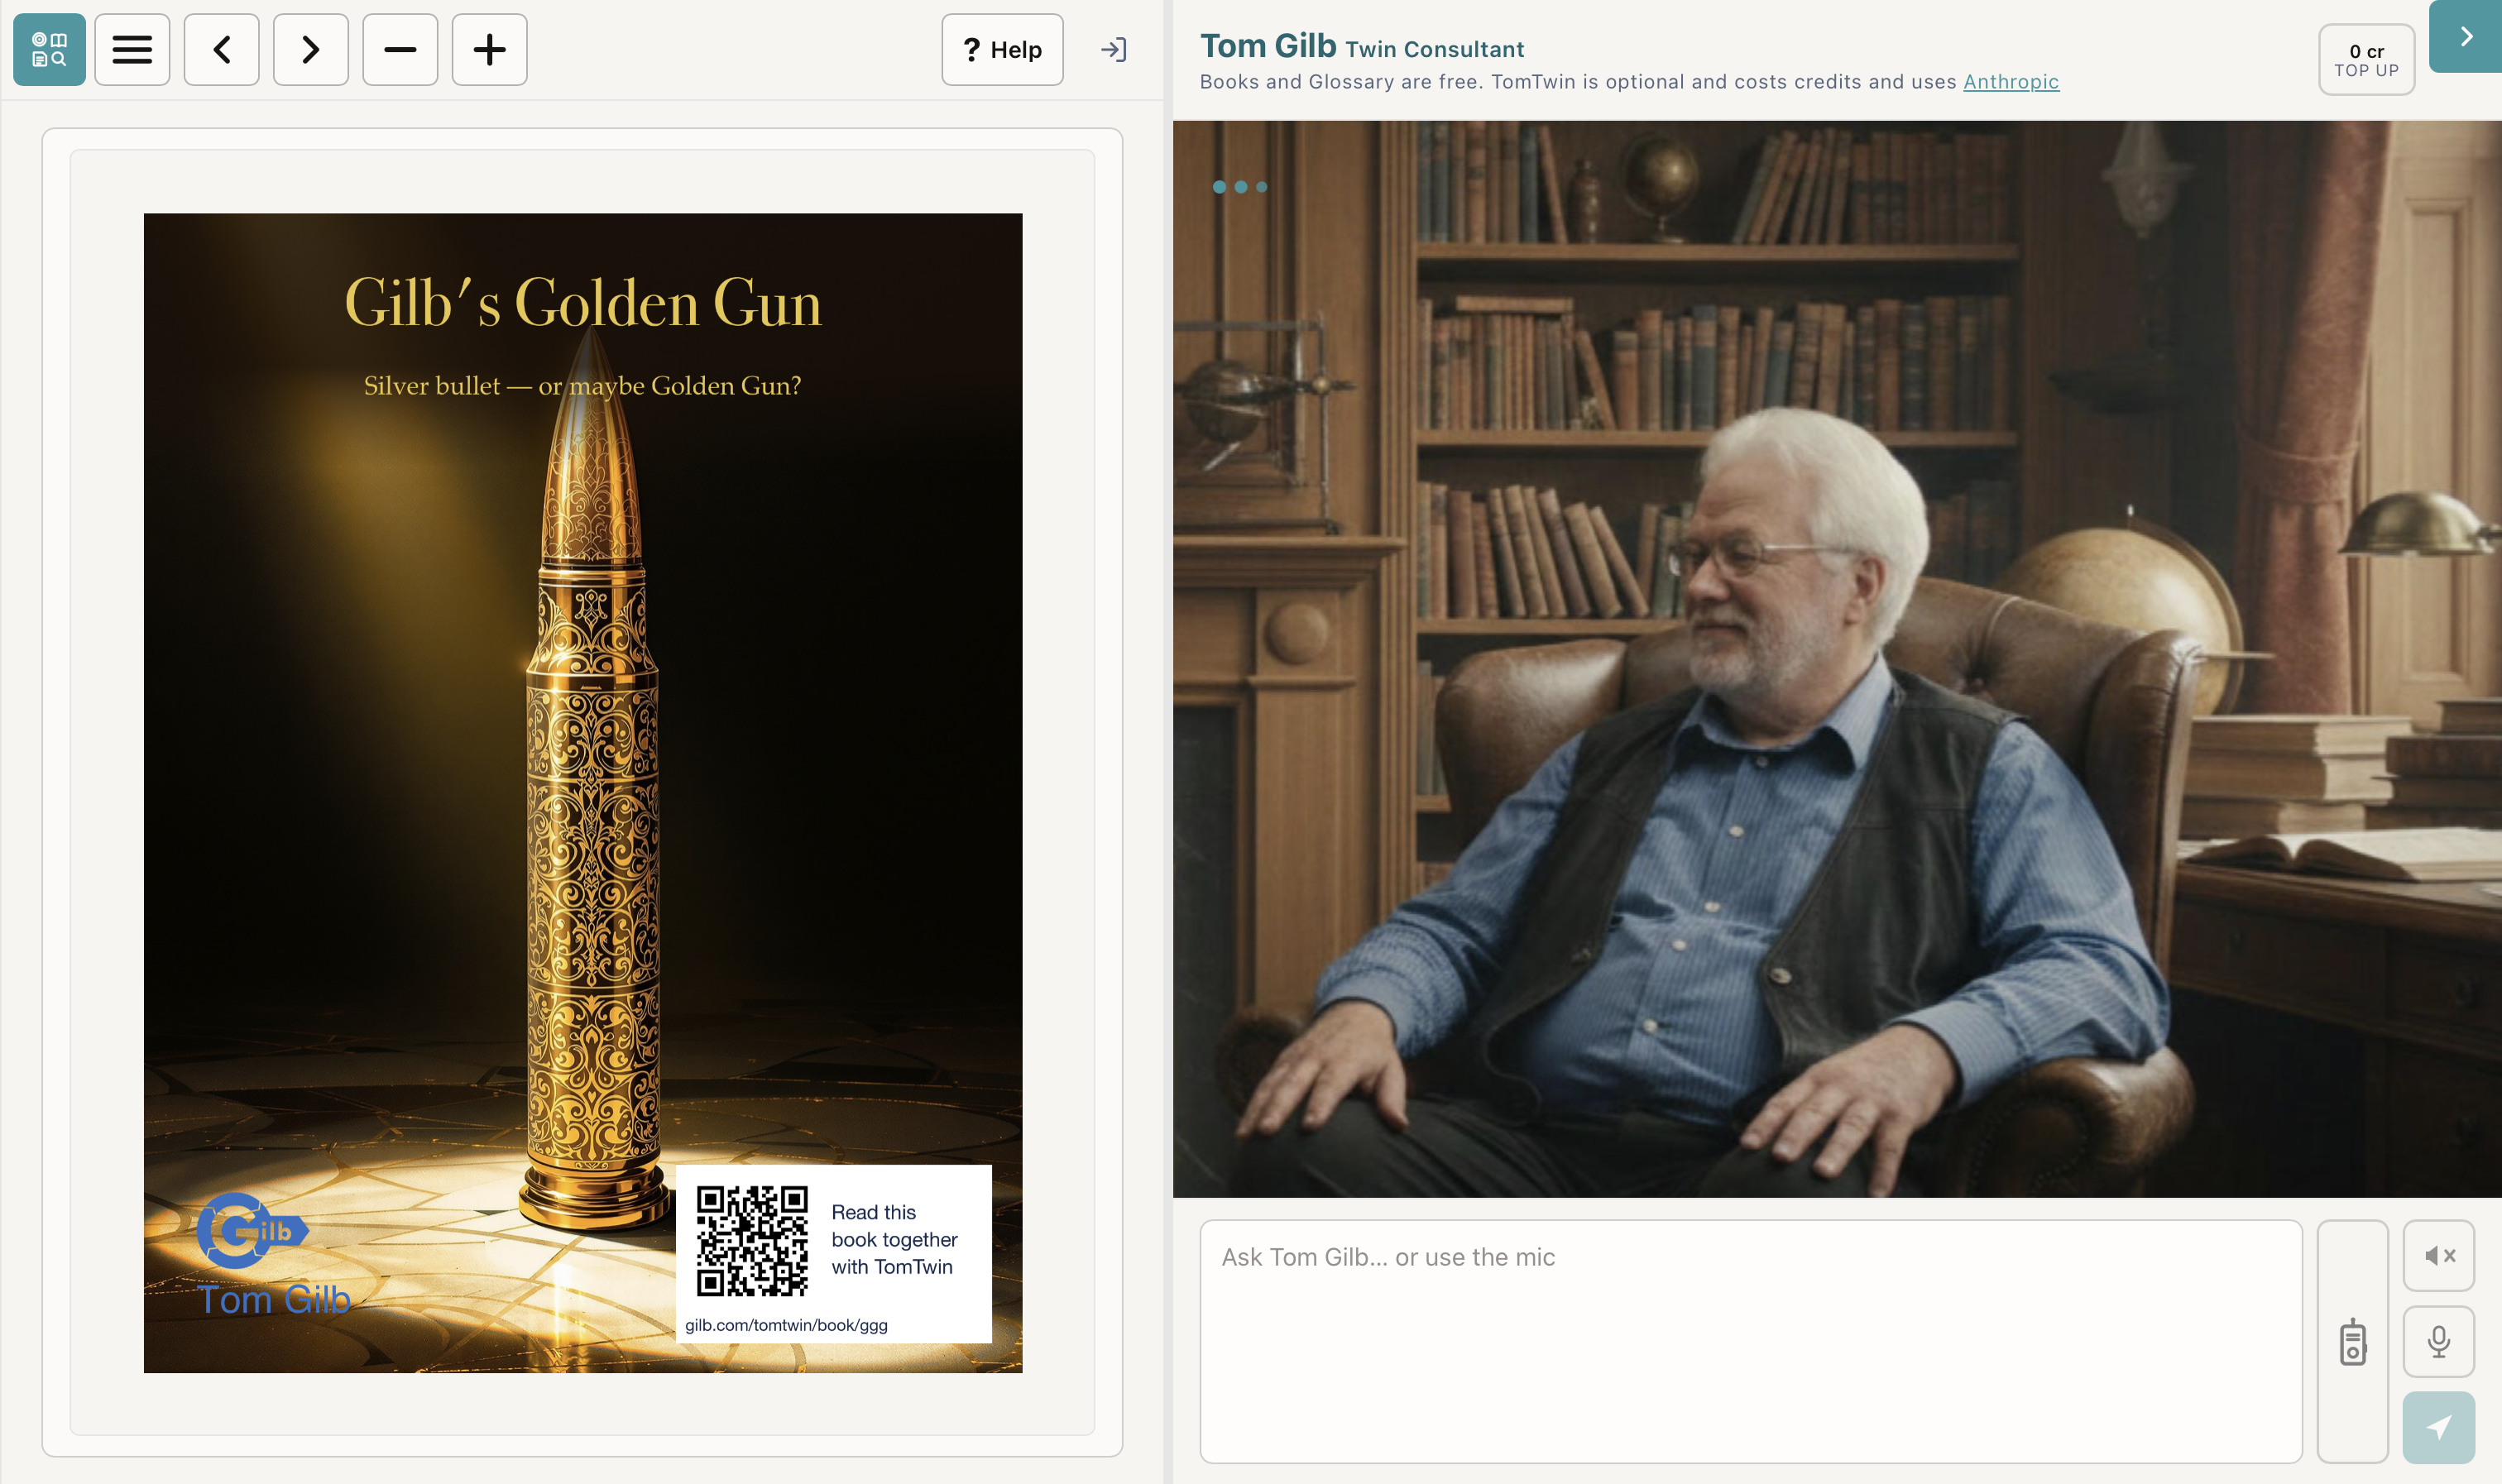Image resolution: width=2502 pixels, height=1484 pixels.
Task: Click the walkie-talkie mode icon
Action: pyautogui.click(x=2353, y=1341)
